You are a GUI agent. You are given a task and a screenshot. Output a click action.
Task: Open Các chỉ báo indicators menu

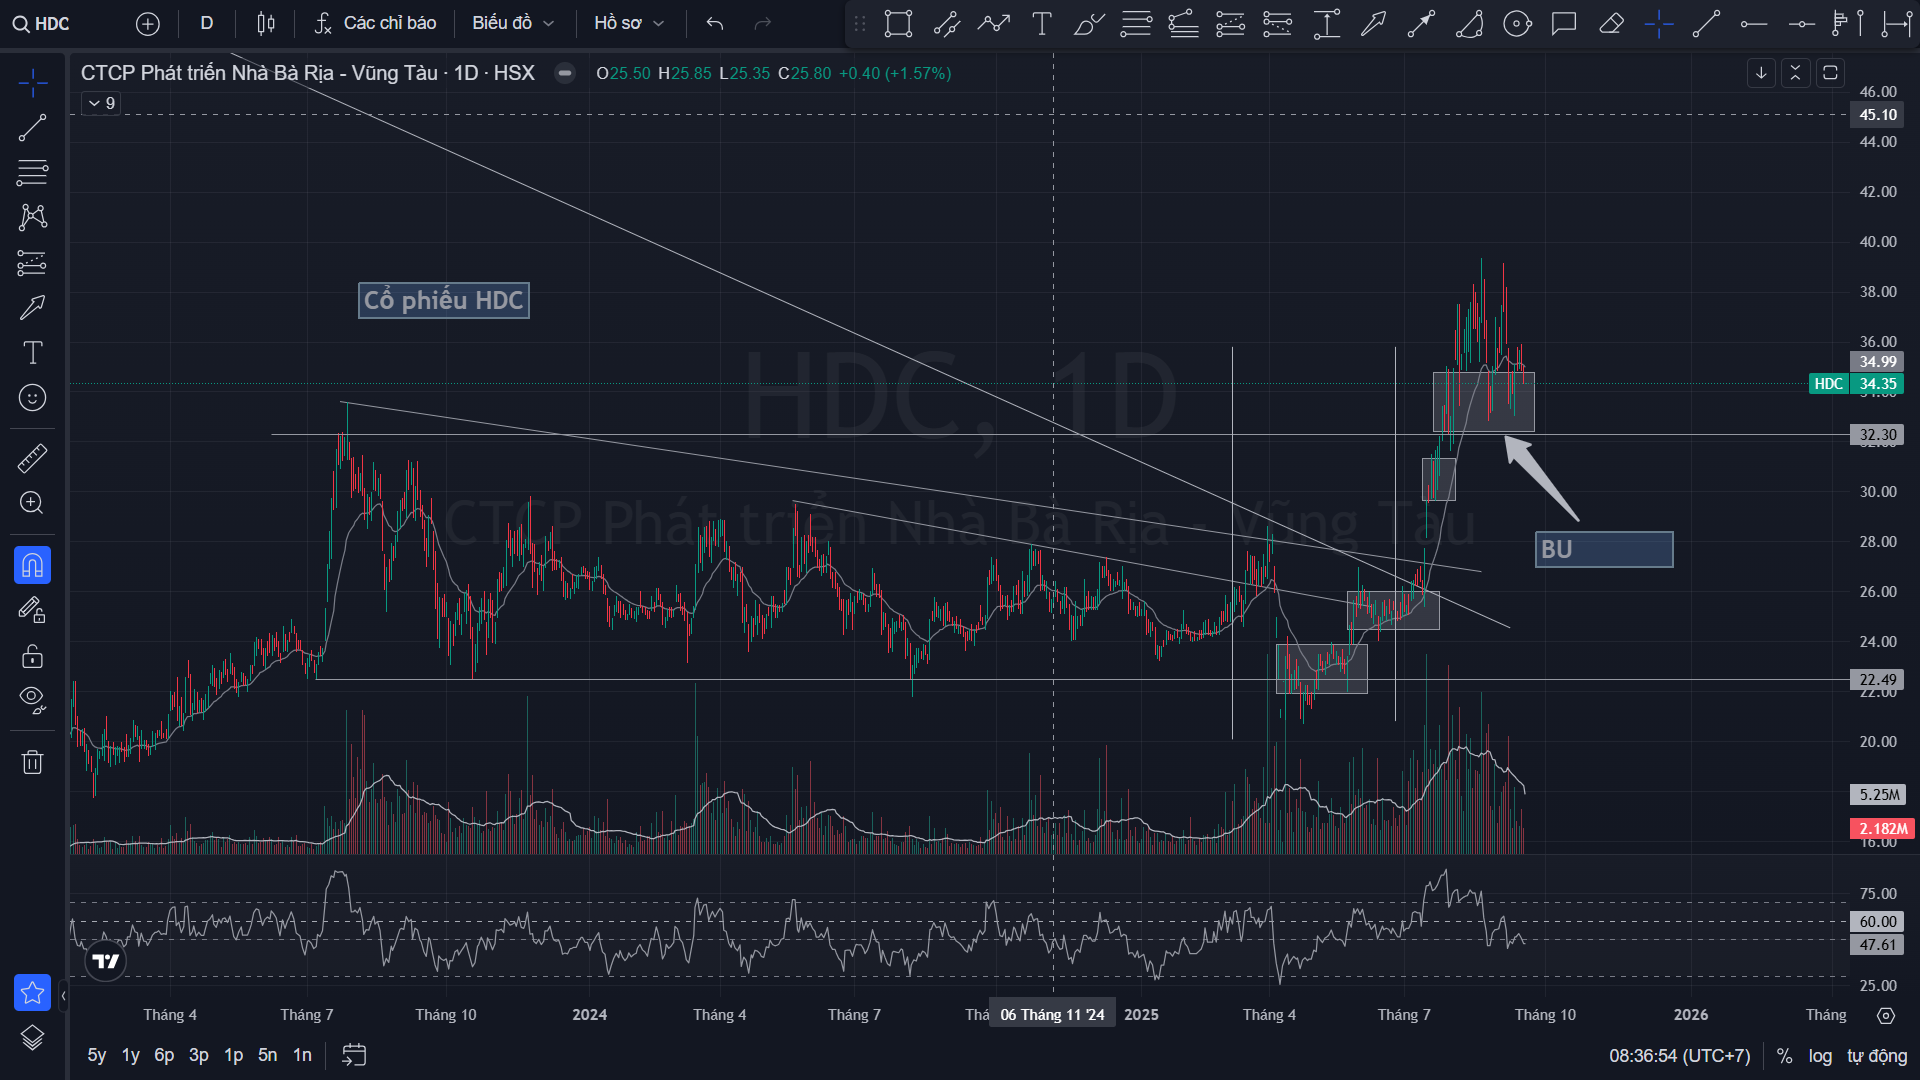[376, 23]
